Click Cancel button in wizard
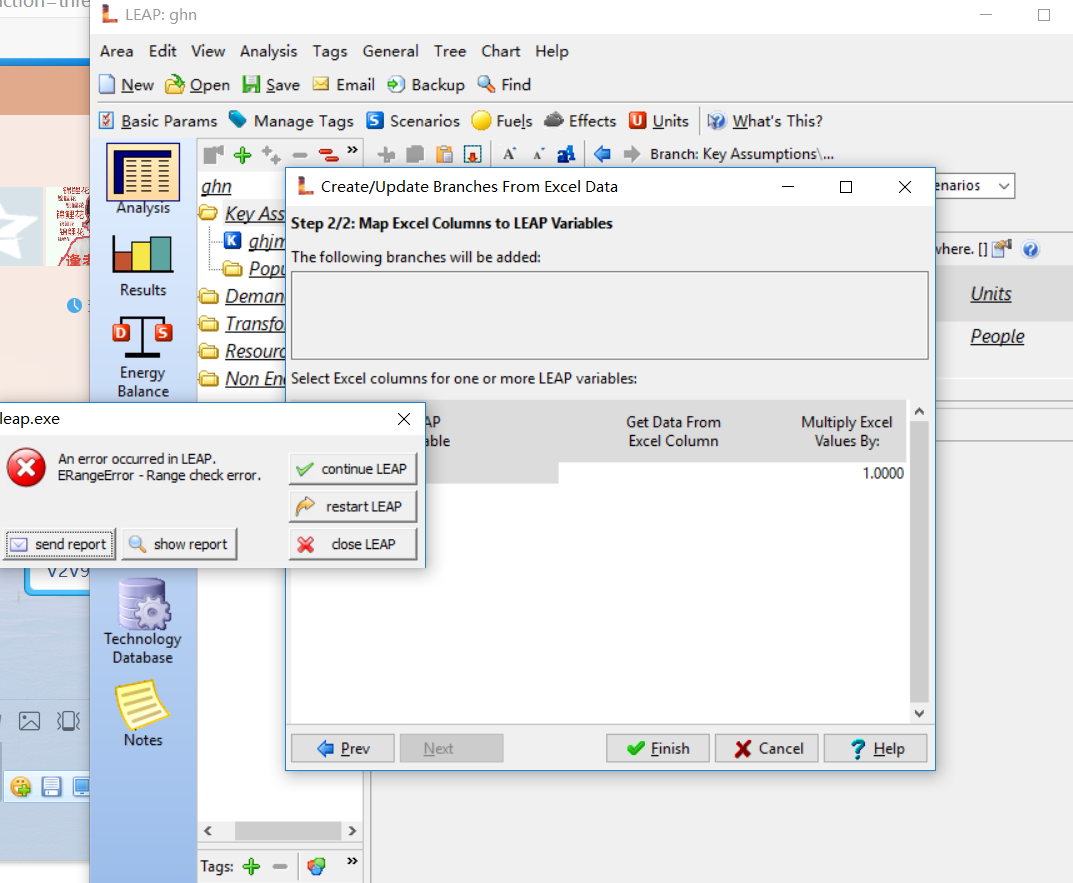 tap(768, 748)
